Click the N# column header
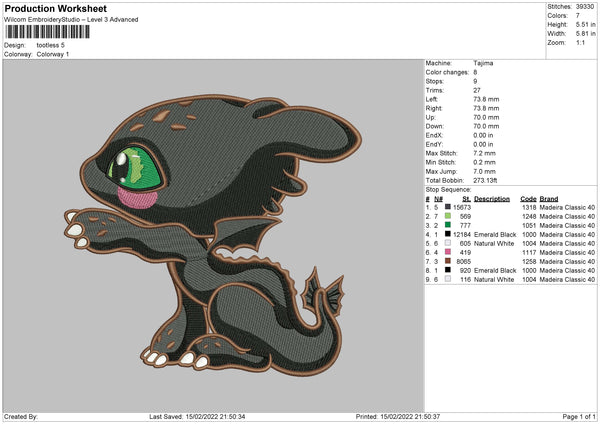The image size is (600, 424). [x=438, y=199]
